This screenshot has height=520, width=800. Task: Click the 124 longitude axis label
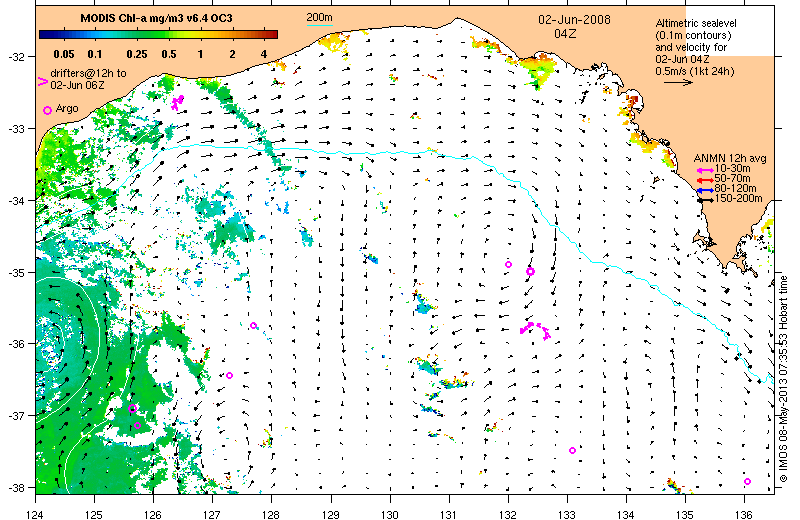(x=36, y=515)
